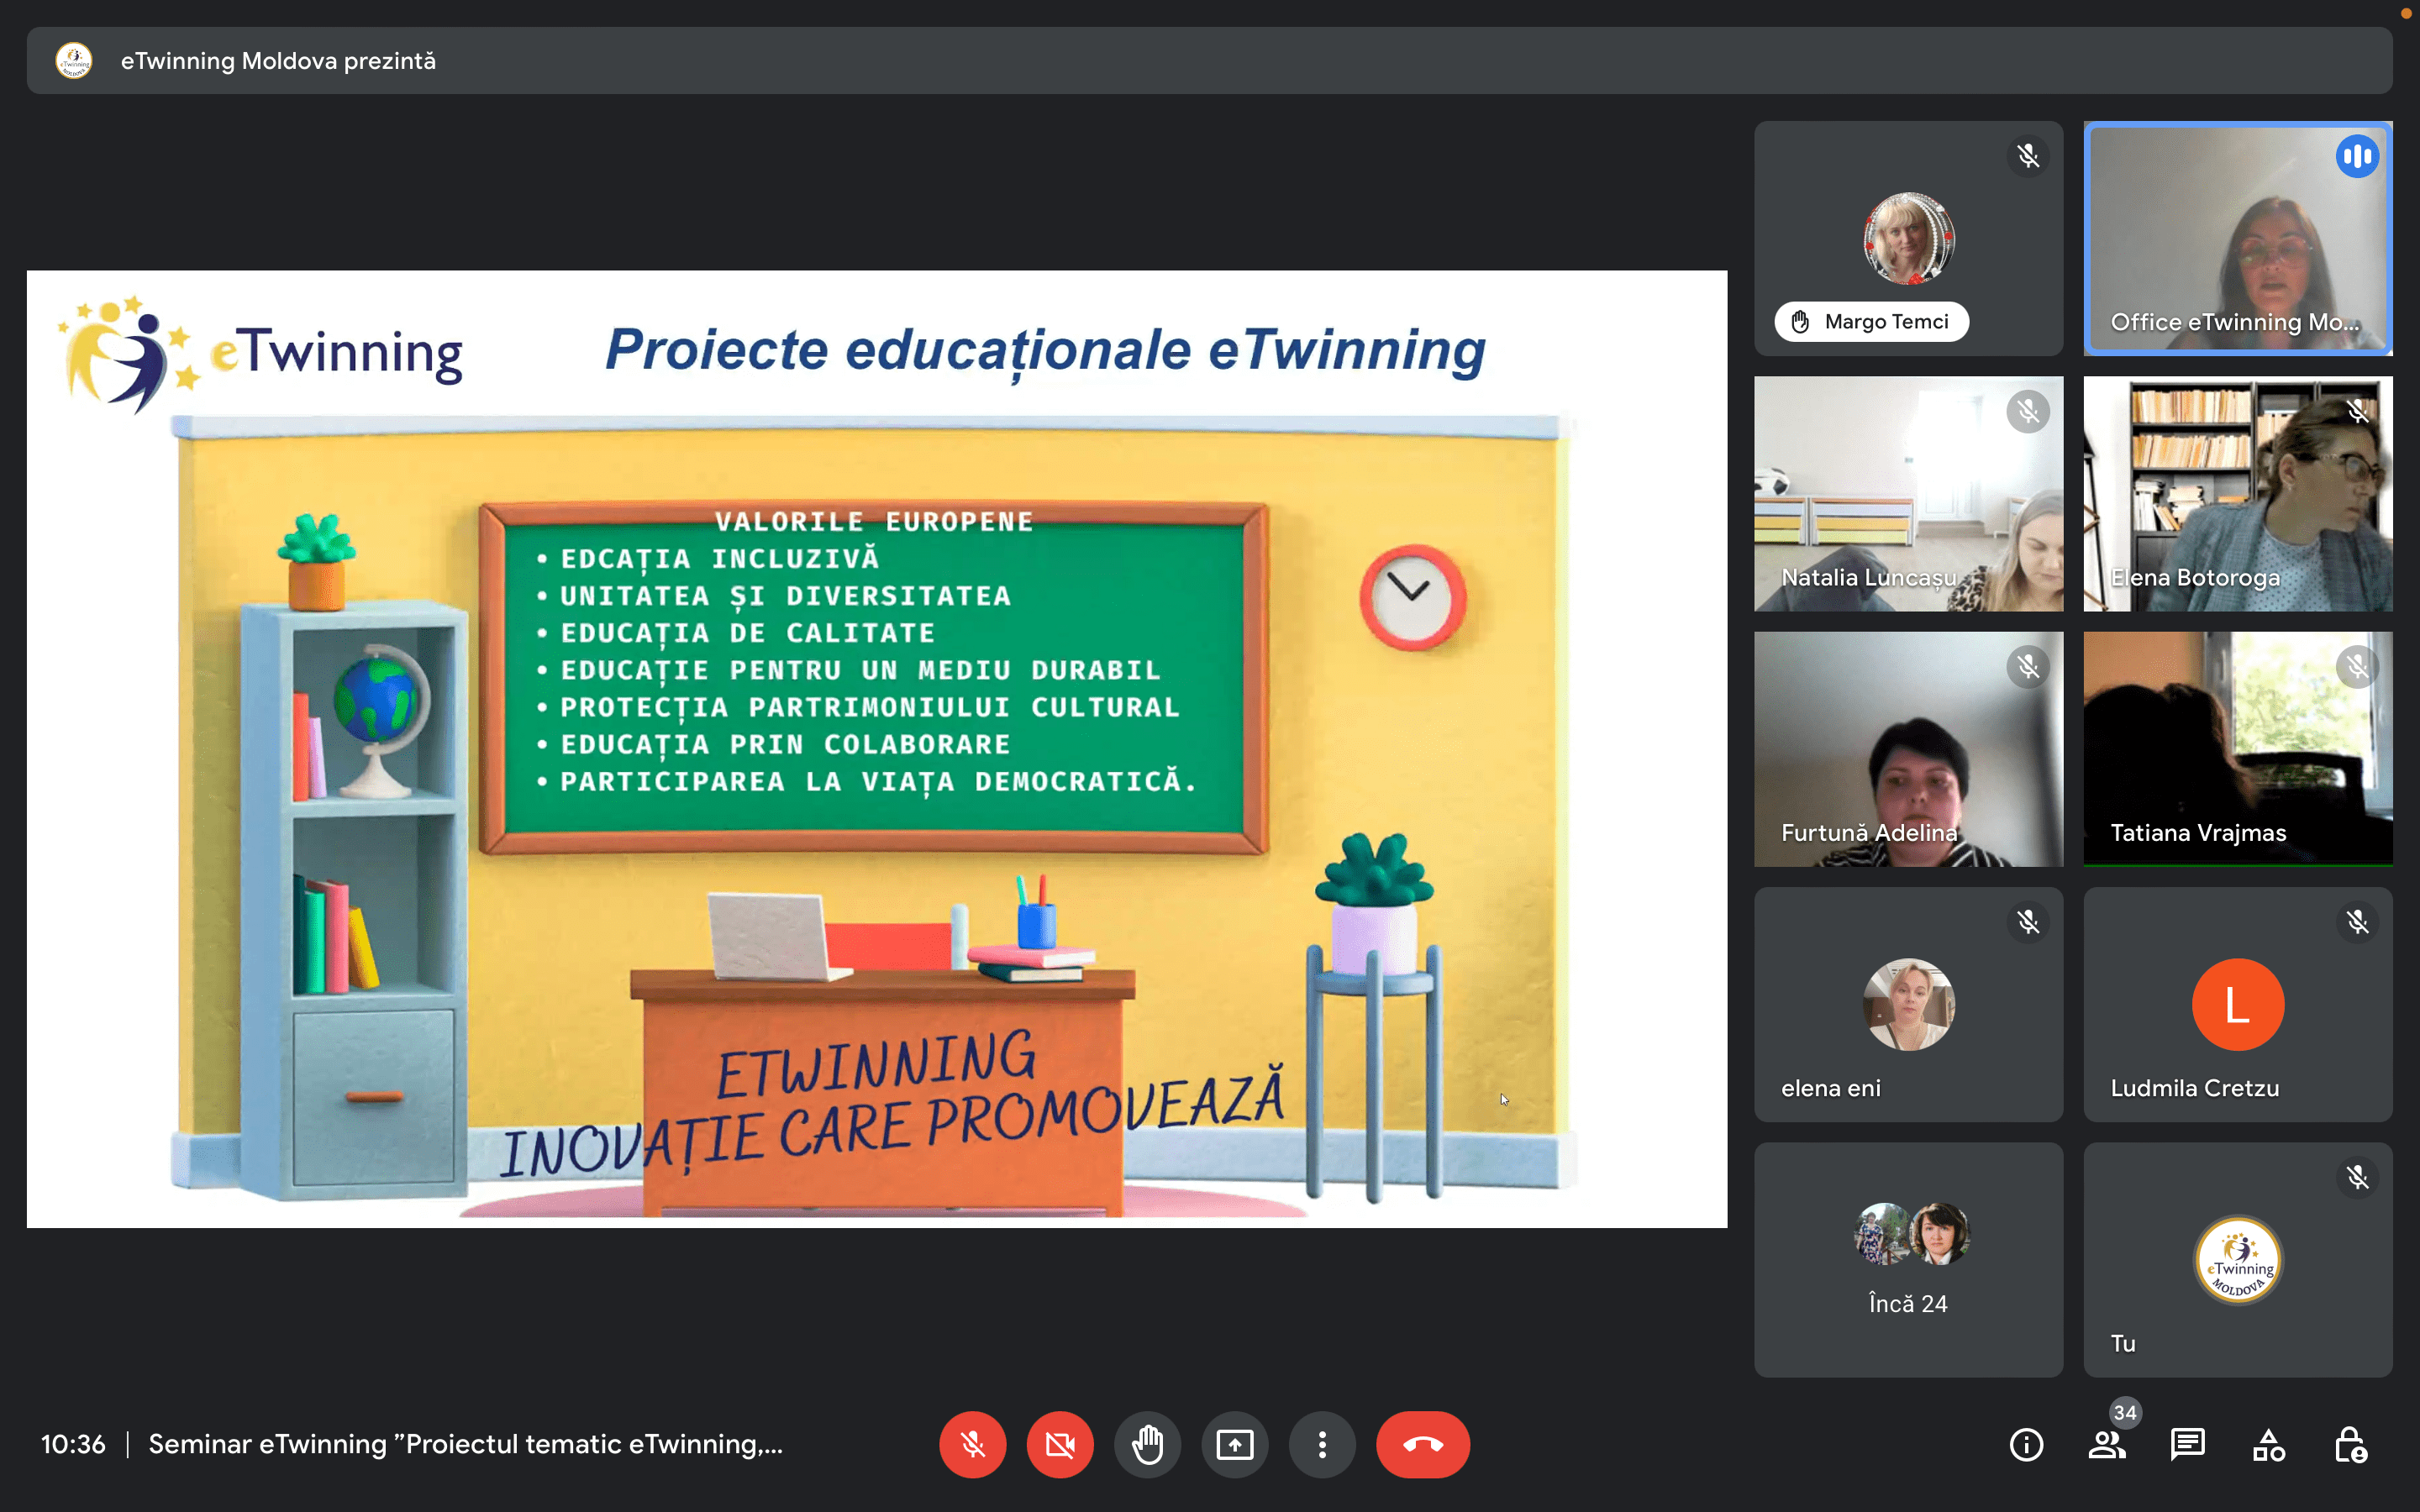The image size is (2420, 1512).
Task: Click muted mic icon on Elena Botoroga tile
Action: coord(2356,411)
